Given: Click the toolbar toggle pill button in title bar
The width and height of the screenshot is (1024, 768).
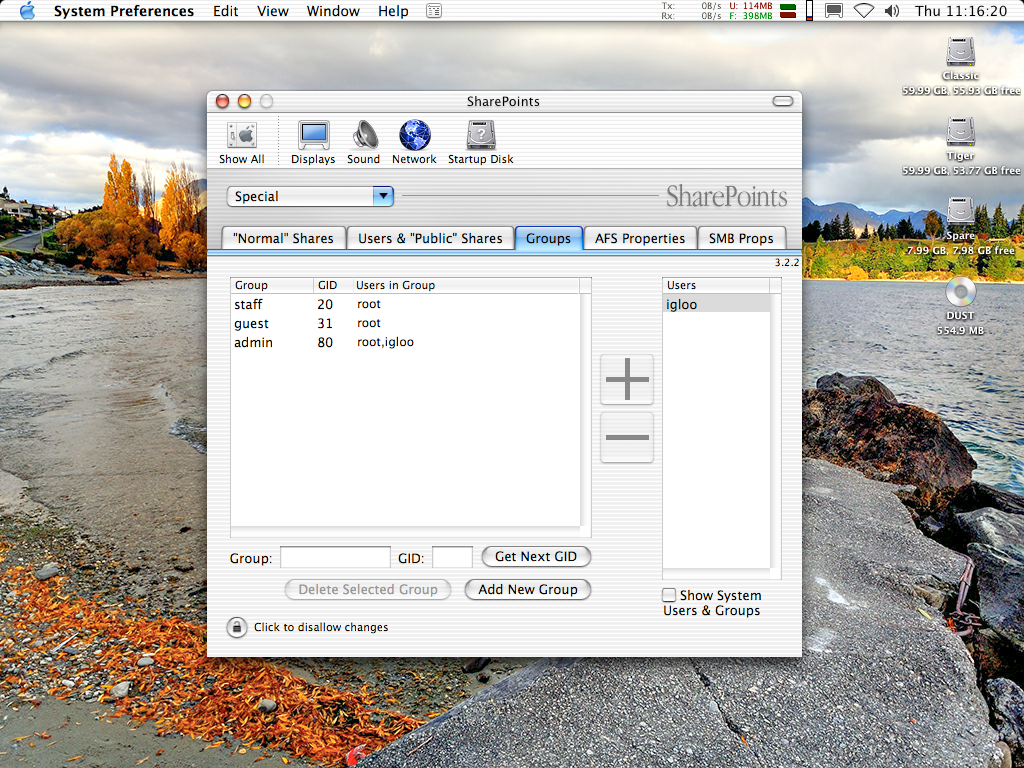Looking at the screenshot, I should click(x=782, y=101).
